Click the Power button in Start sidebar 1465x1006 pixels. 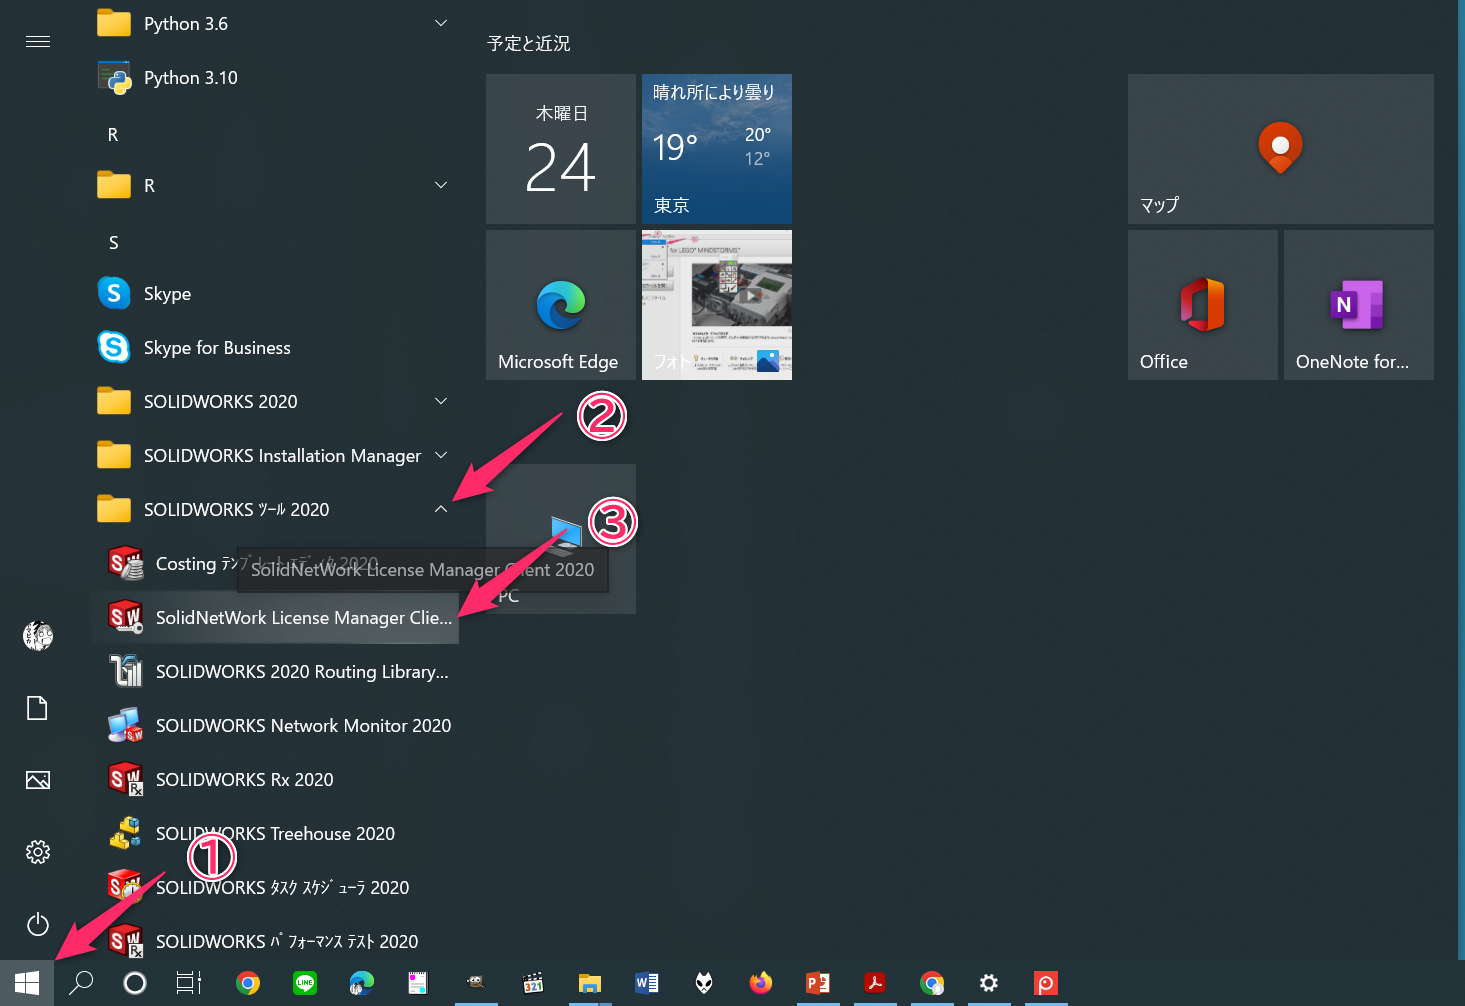pyautogui.click(x=38, y=924)
